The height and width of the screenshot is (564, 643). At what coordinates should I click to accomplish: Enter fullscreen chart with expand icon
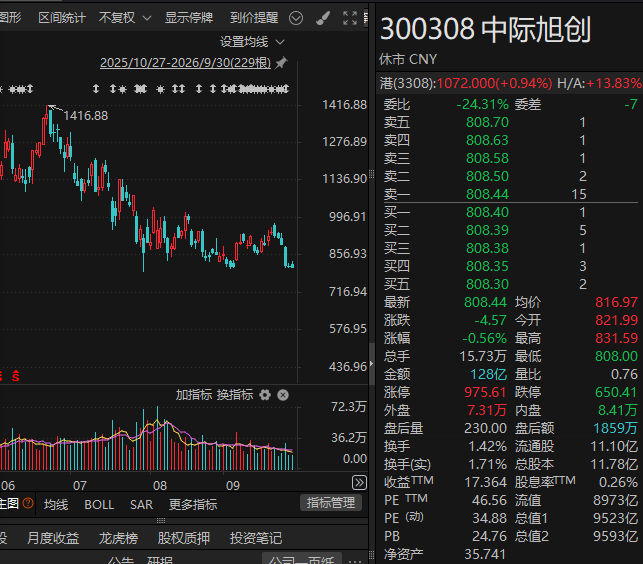pos(350,18)
